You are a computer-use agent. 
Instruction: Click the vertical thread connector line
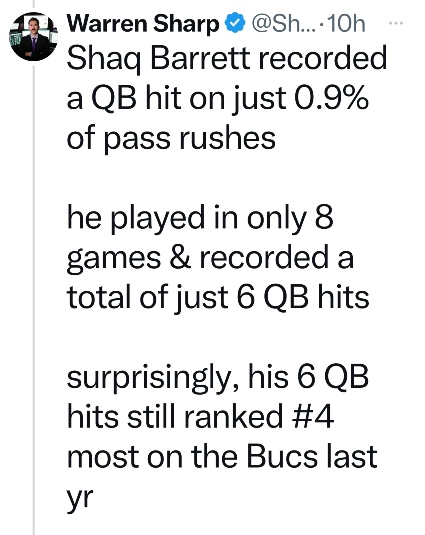[34, 299]
